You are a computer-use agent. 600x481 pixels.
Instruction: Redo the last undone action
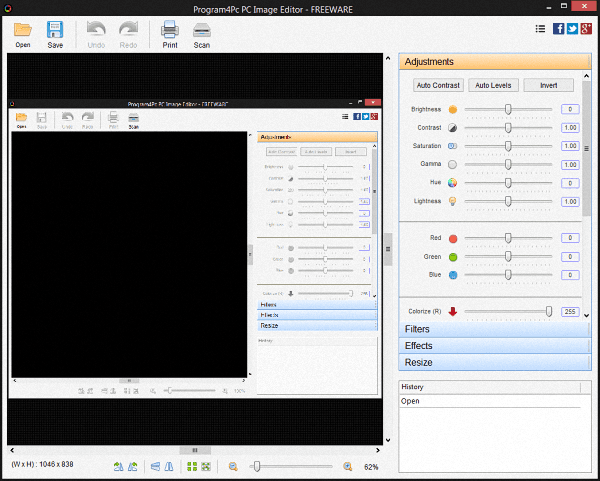click(128, 34)
